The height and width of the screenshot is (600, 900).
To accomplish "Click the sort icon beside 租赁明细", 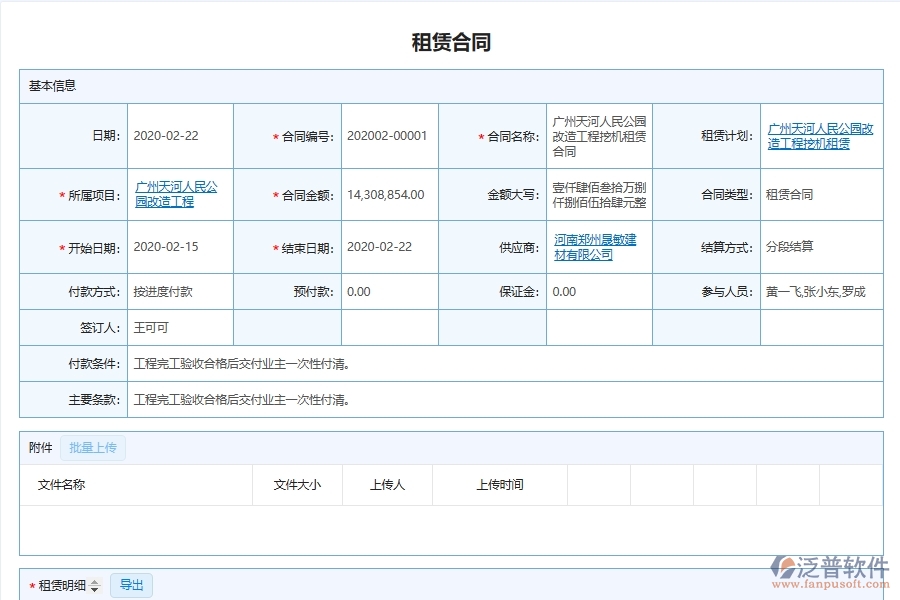I will [95, 585].
